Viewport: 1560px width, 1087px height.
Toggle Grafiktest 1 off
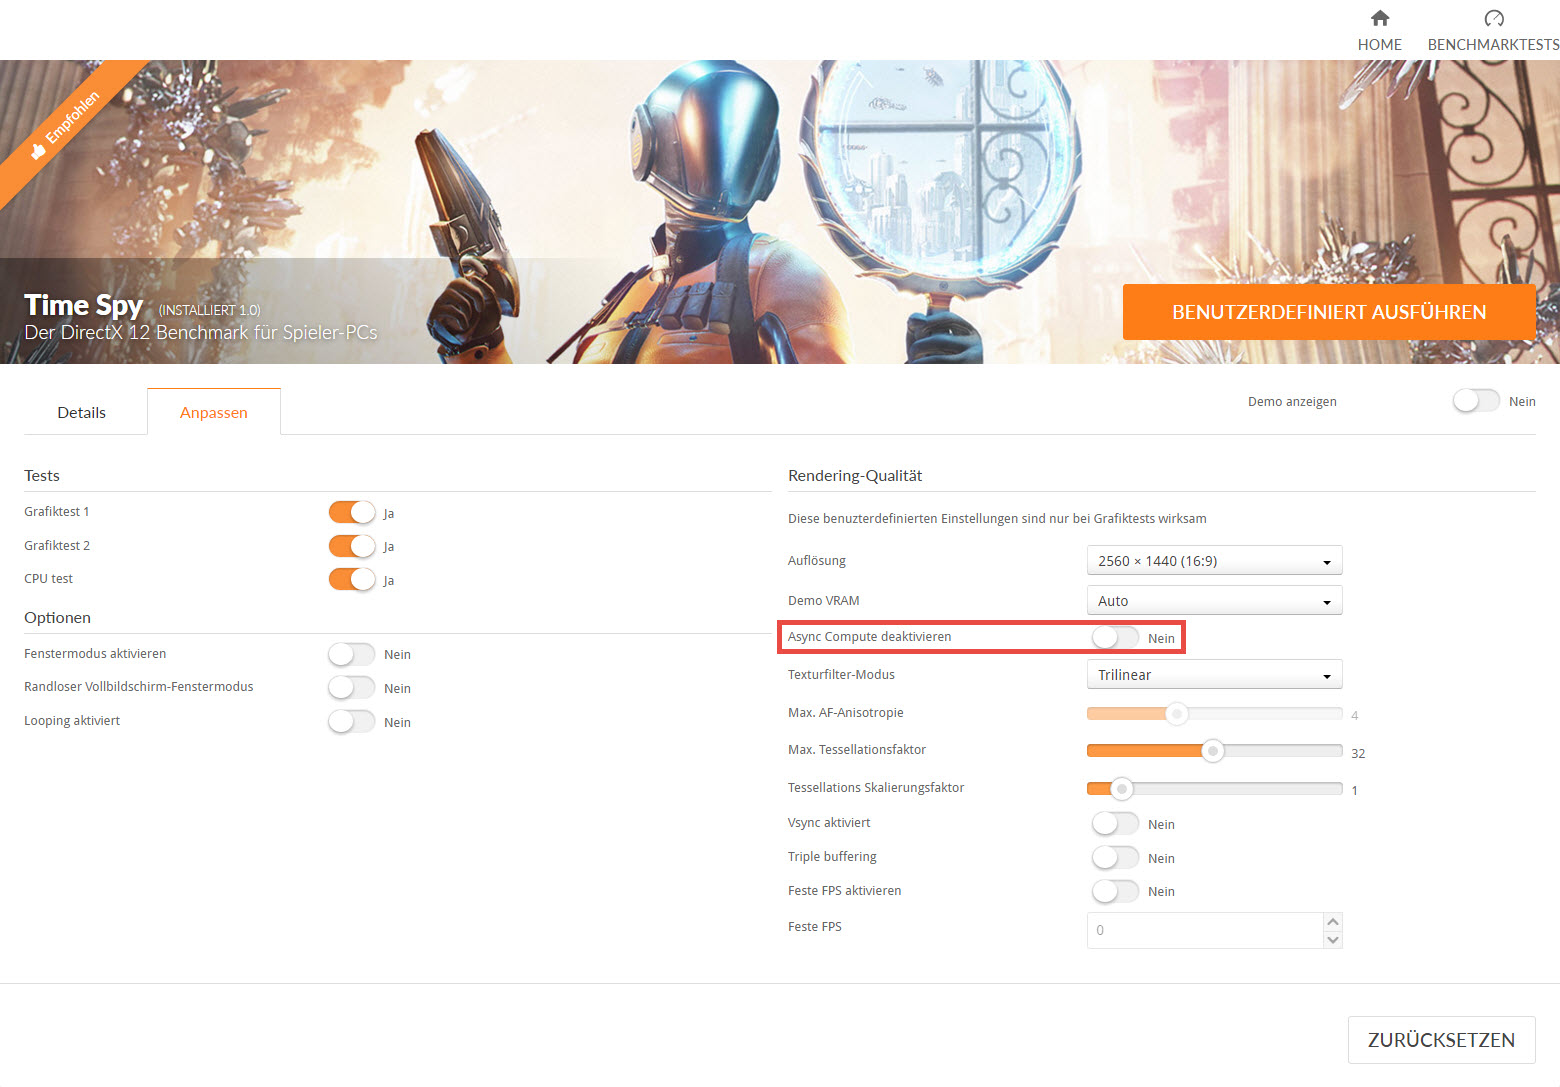[x=352, y=512]
